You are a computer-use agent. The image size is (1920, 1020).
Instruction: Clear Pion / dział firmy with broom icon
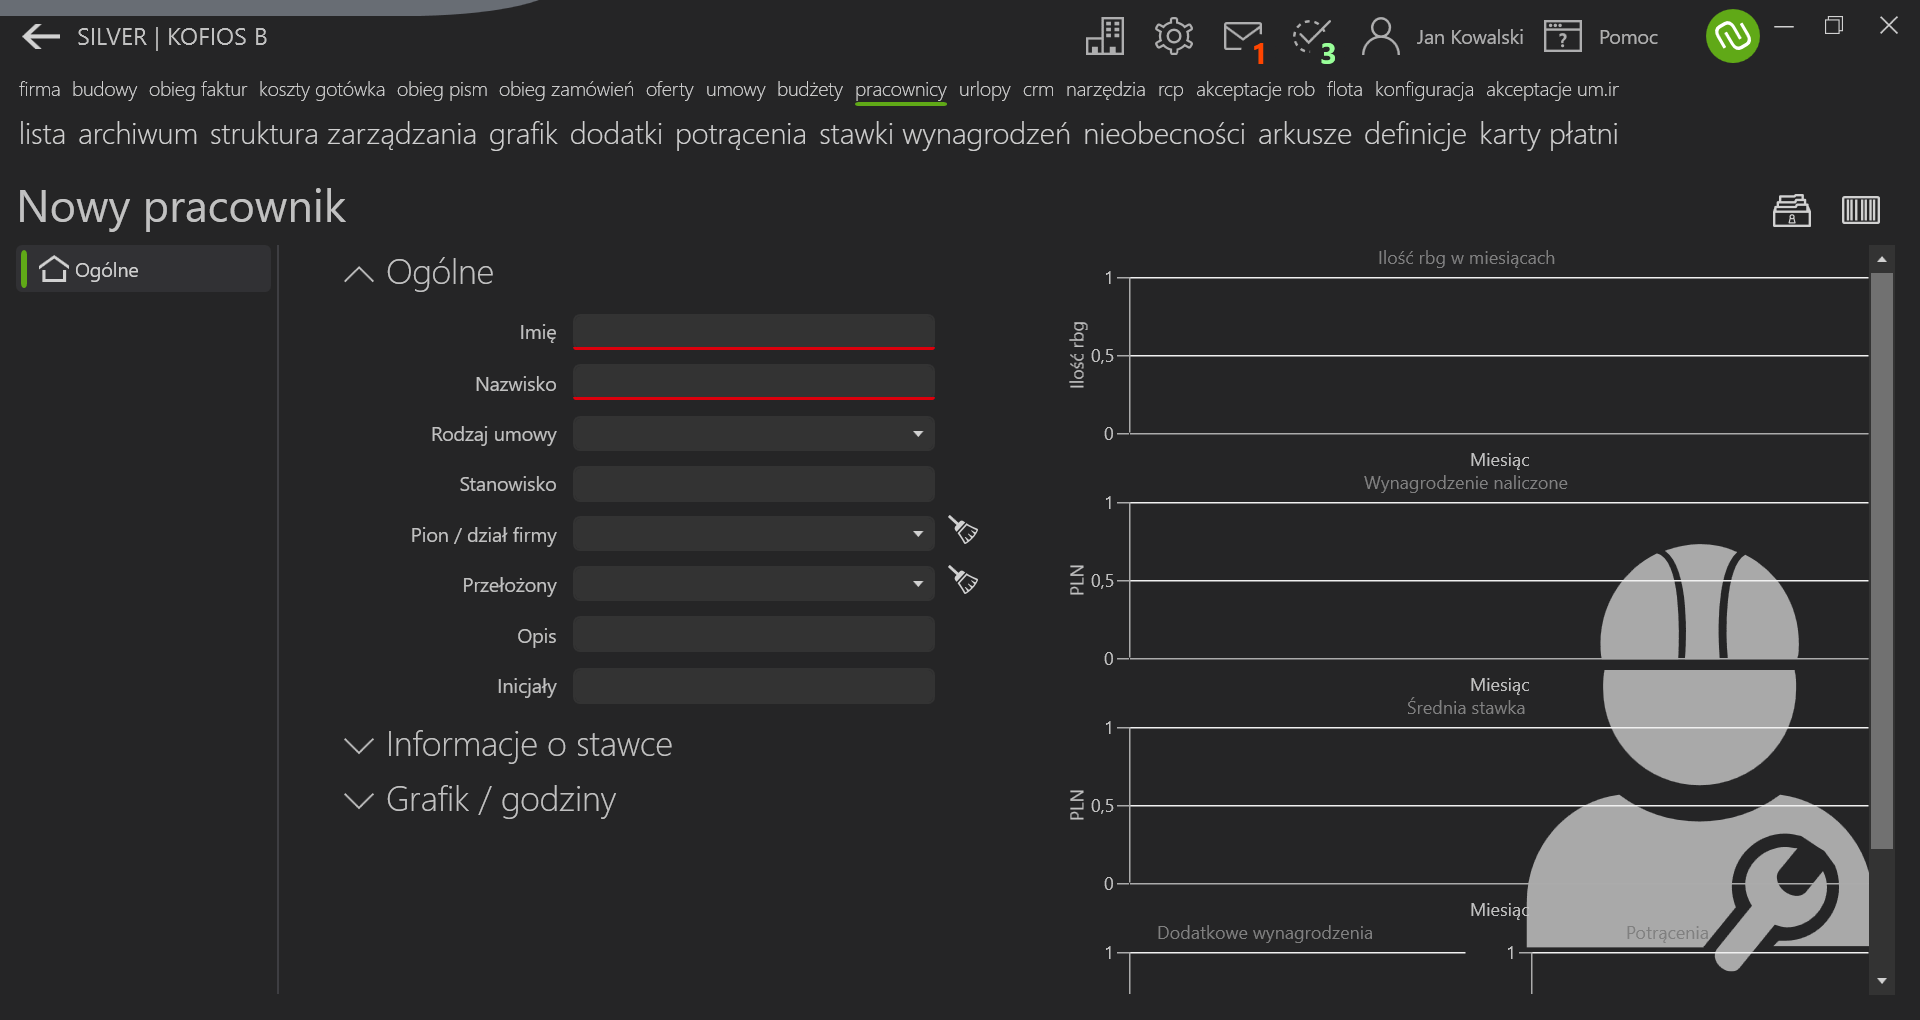(x=963, y=530)
